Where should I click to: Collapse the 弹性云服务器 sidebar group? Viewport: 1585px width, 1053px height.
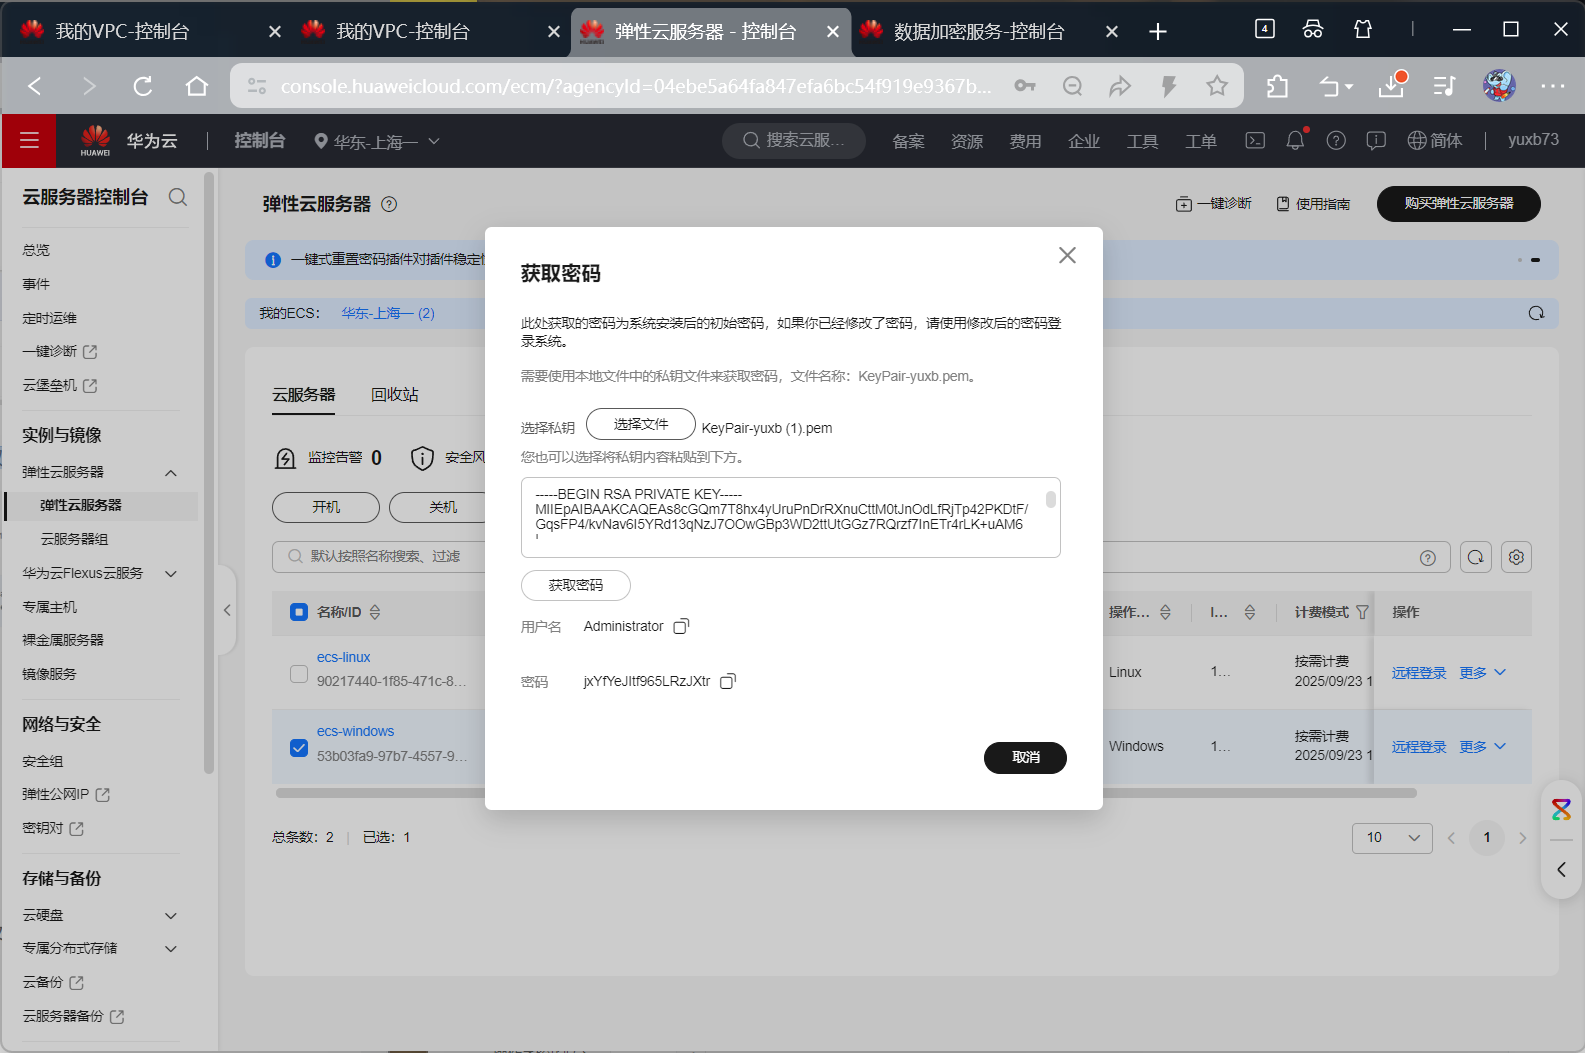pyautogui.click(x=171, y=473)
